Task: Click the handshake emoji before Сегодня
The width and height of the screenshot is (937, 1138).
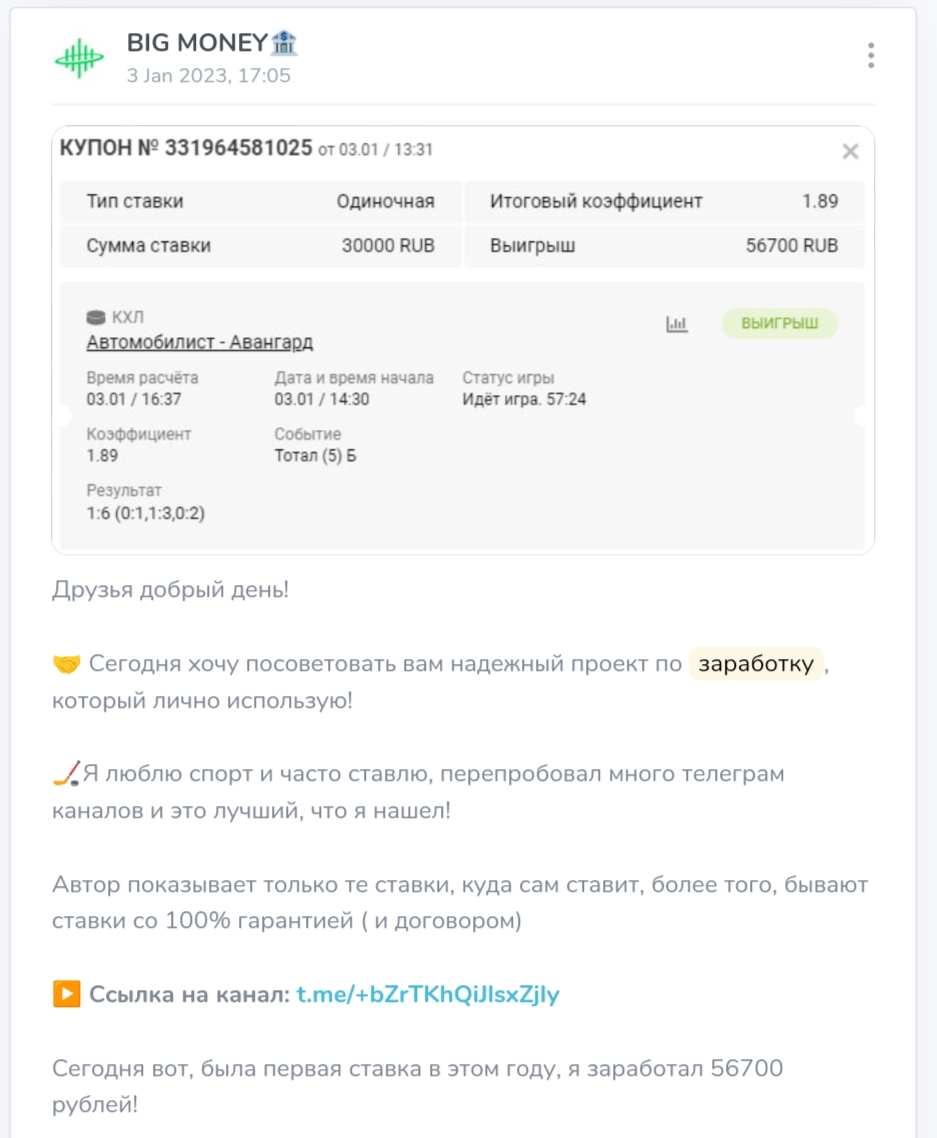Action: (x=65, y=665)
